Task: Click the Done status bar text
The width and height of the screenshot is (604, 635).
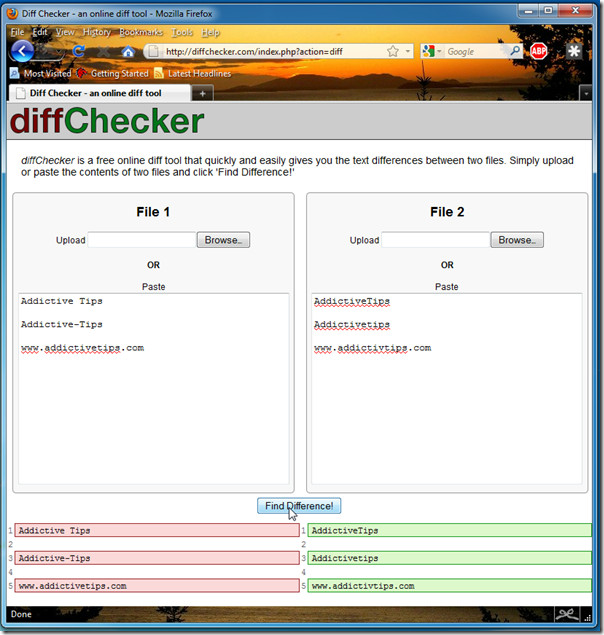Action: (21, 614)
